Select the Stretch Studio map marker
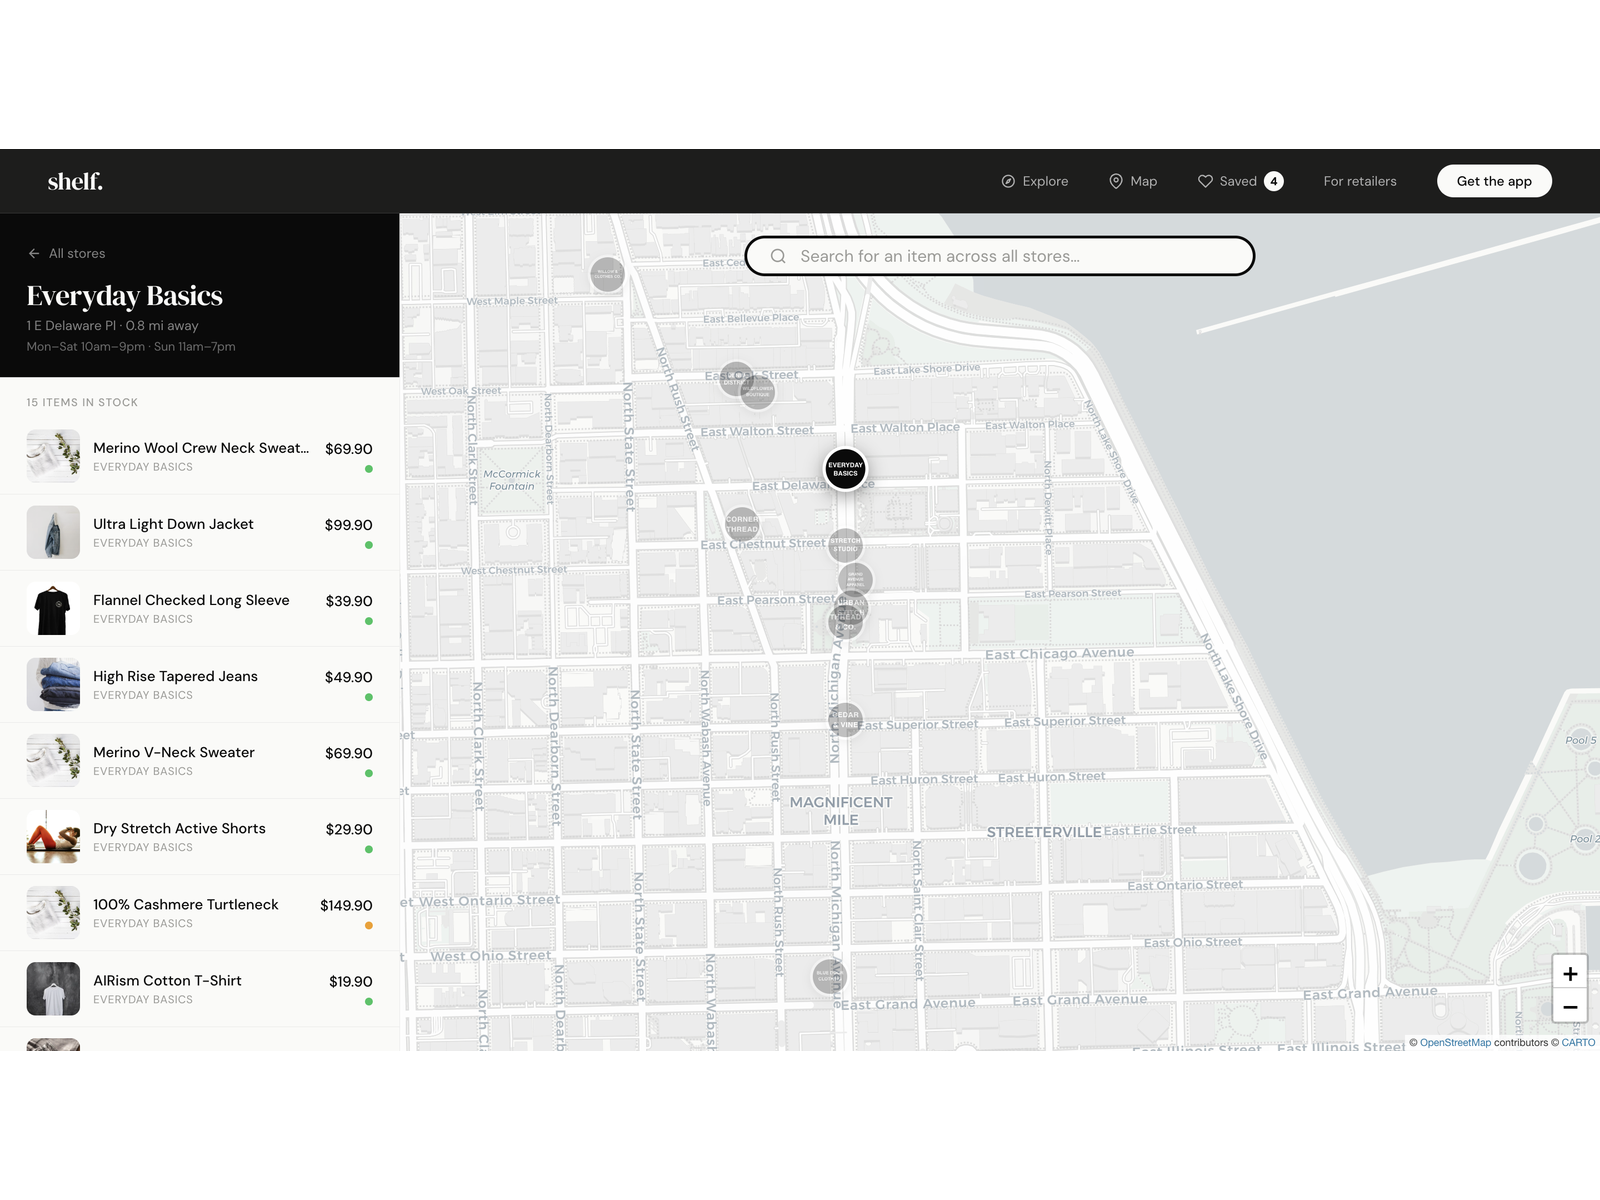The height and width of the screenshot is (1200, 1600). tap(846, 546)
